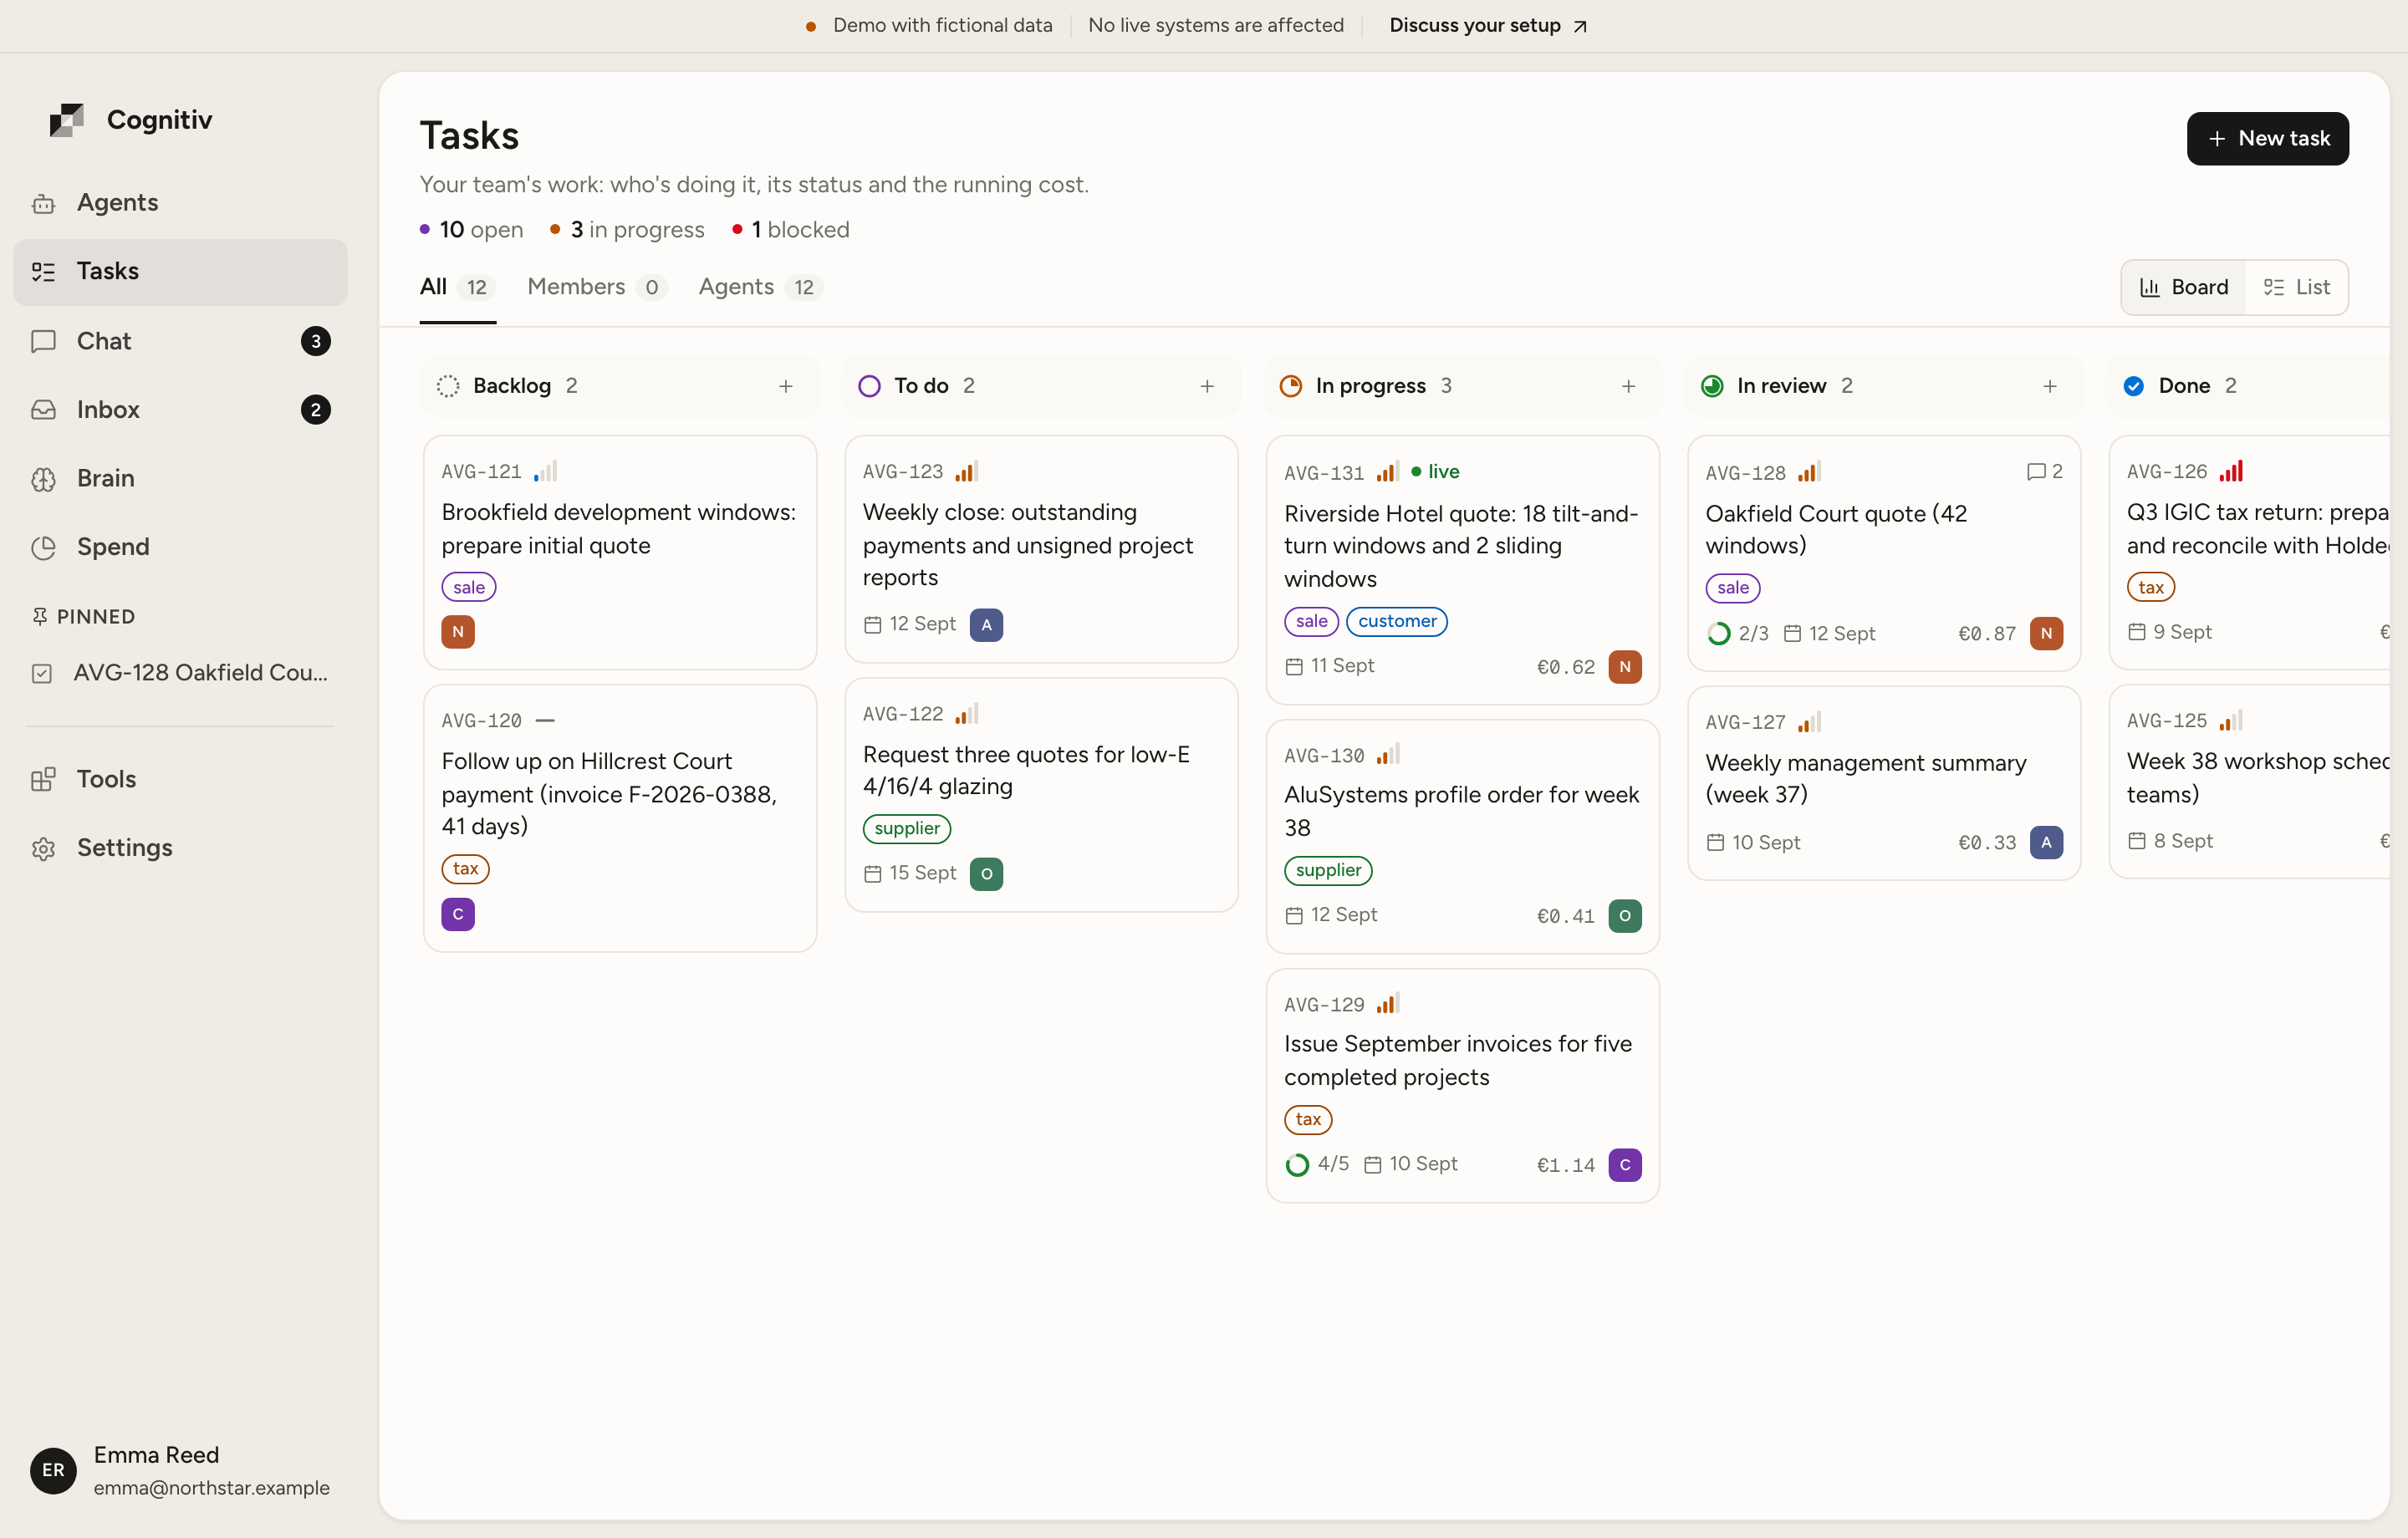The width and height of the screenshot is (2408, 1538).
Task: Click the Cognitiv logo
Action: pos(131,120)
